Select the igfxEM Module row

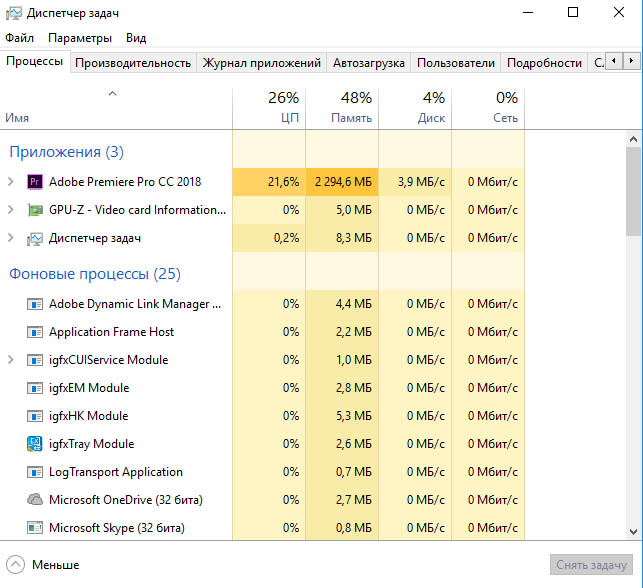[262, 388]
